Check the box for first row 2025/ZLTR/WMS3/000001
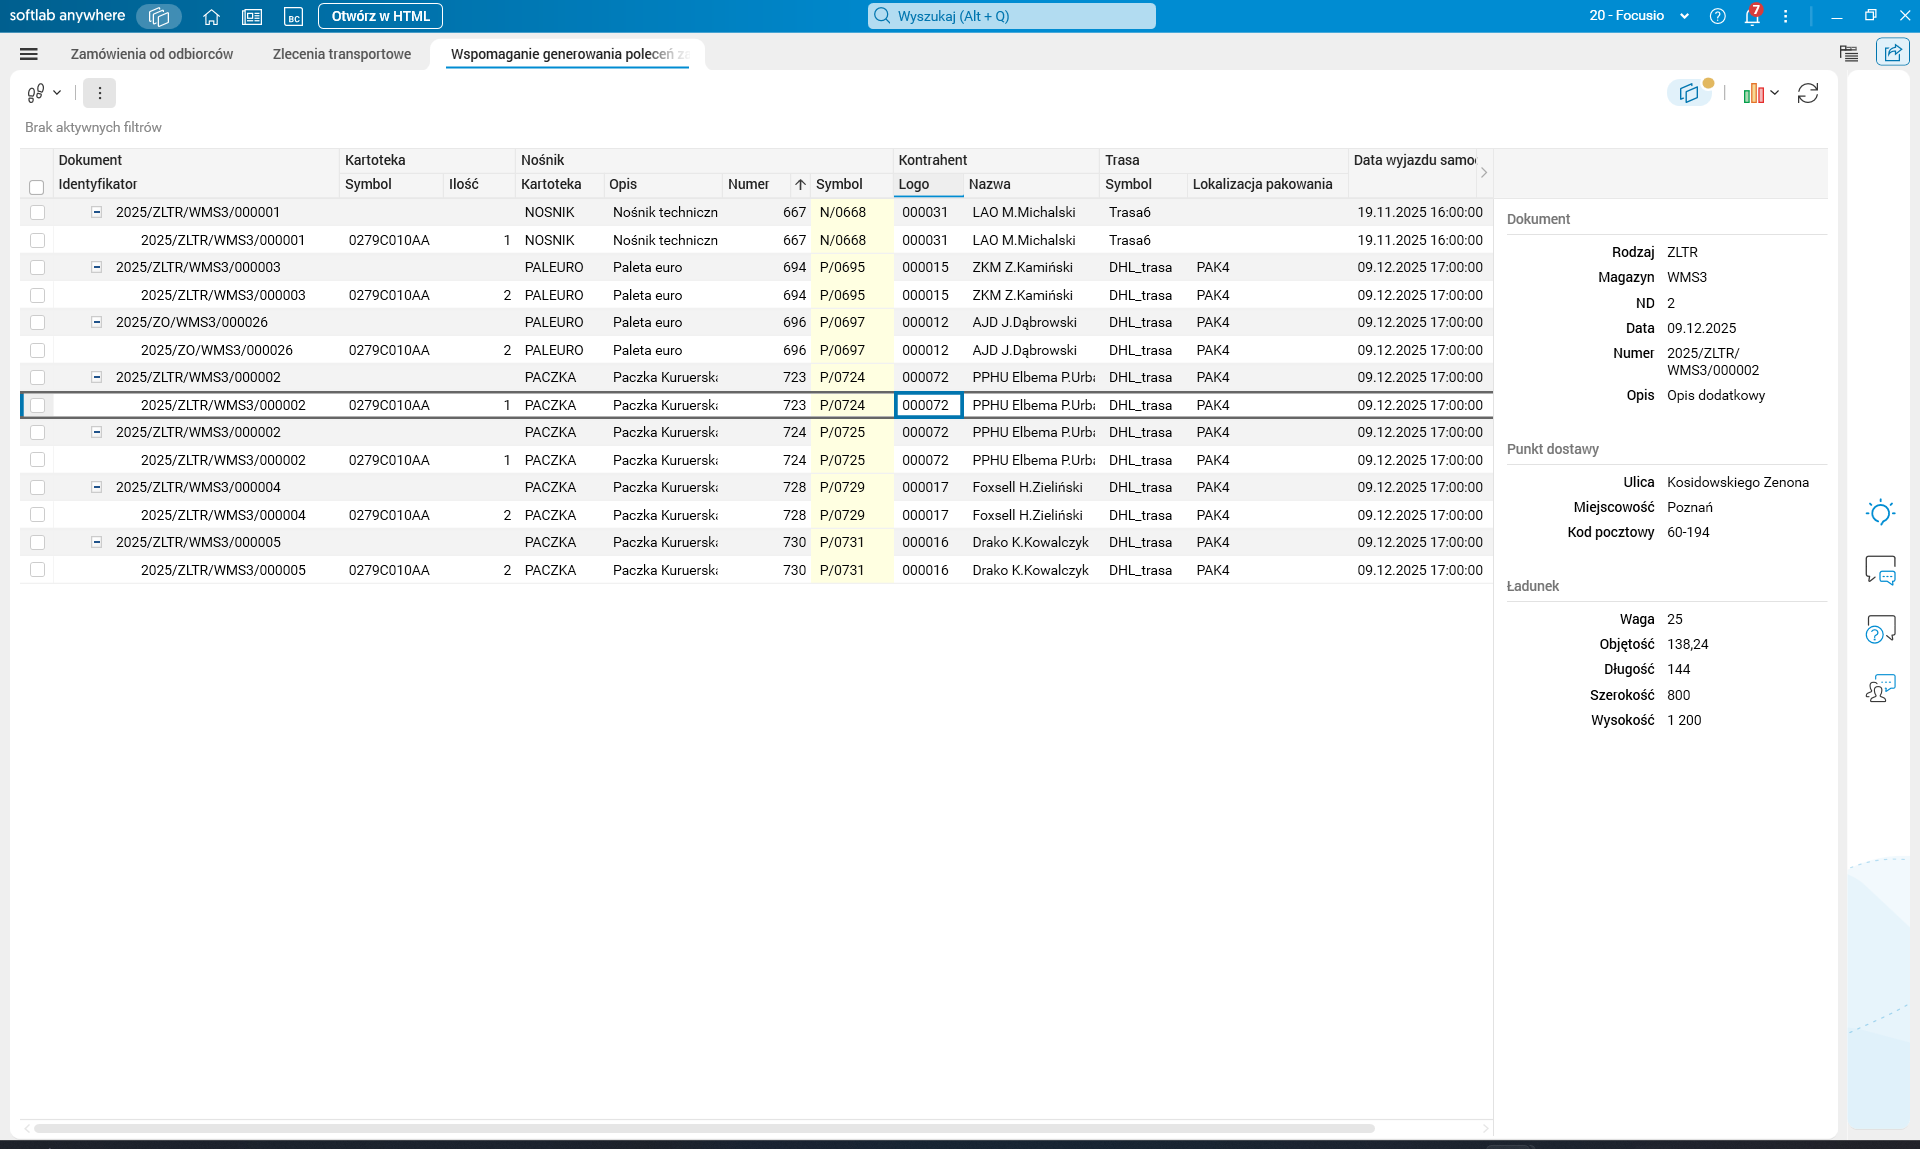 coord(37,212)
